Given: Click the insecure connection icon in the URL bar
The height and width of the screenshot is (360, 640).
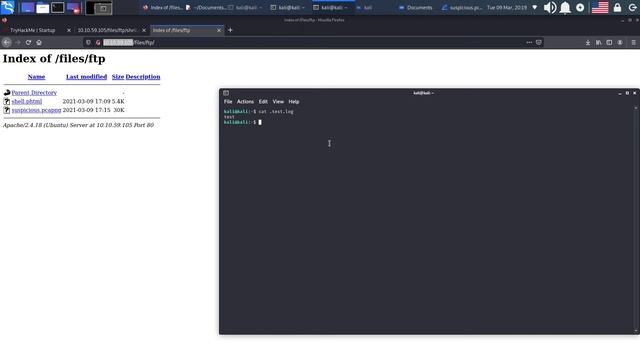Looking at the screenshot, I should [98, 42].
